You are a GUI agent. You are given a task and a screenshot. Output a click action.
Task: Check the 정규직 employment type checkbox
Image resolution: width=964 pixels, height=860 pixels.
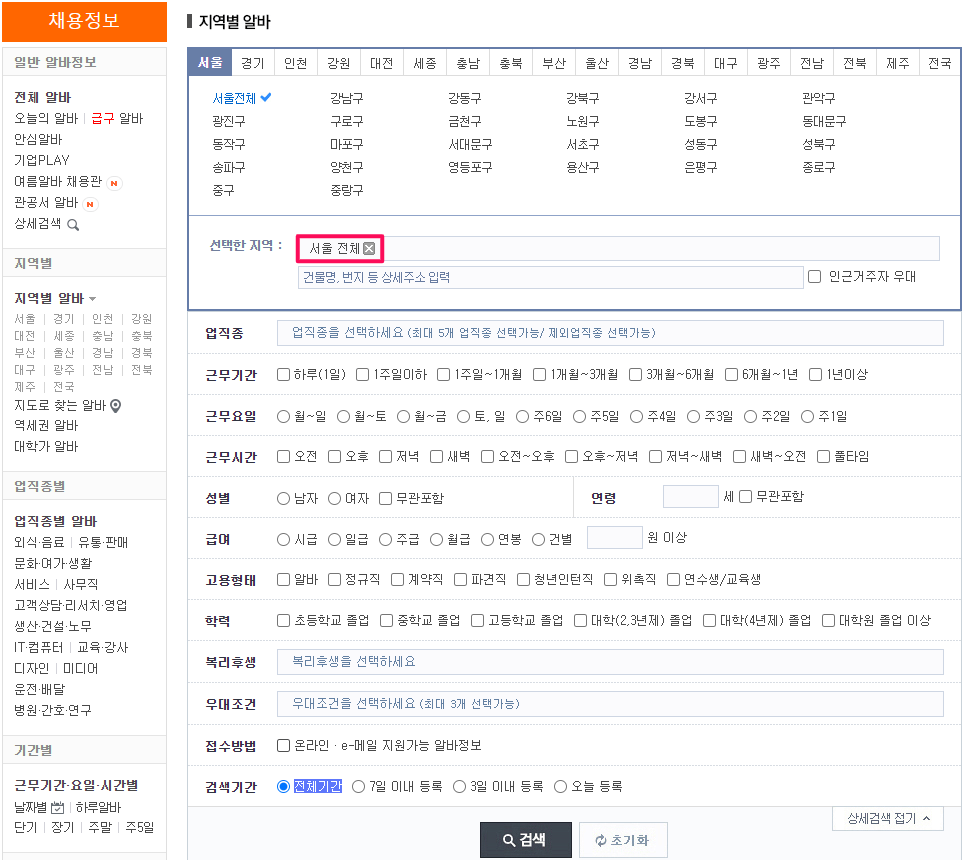(334, 579)
